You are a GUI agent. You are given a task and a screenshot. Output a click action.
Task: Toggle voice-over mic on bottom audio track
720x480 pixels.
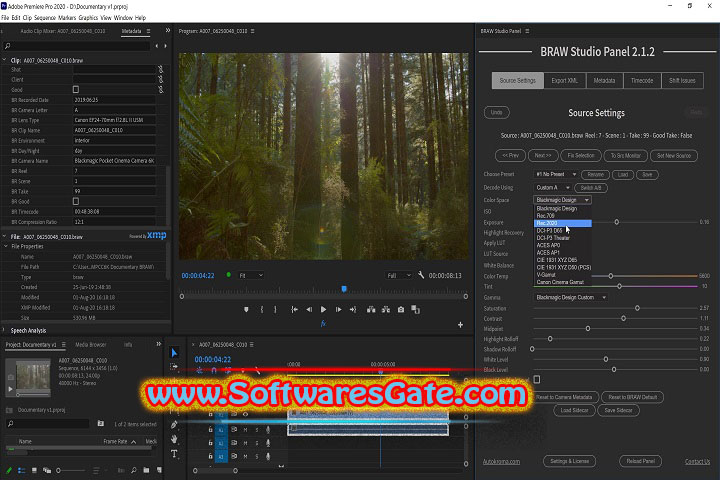click(268, 457)
